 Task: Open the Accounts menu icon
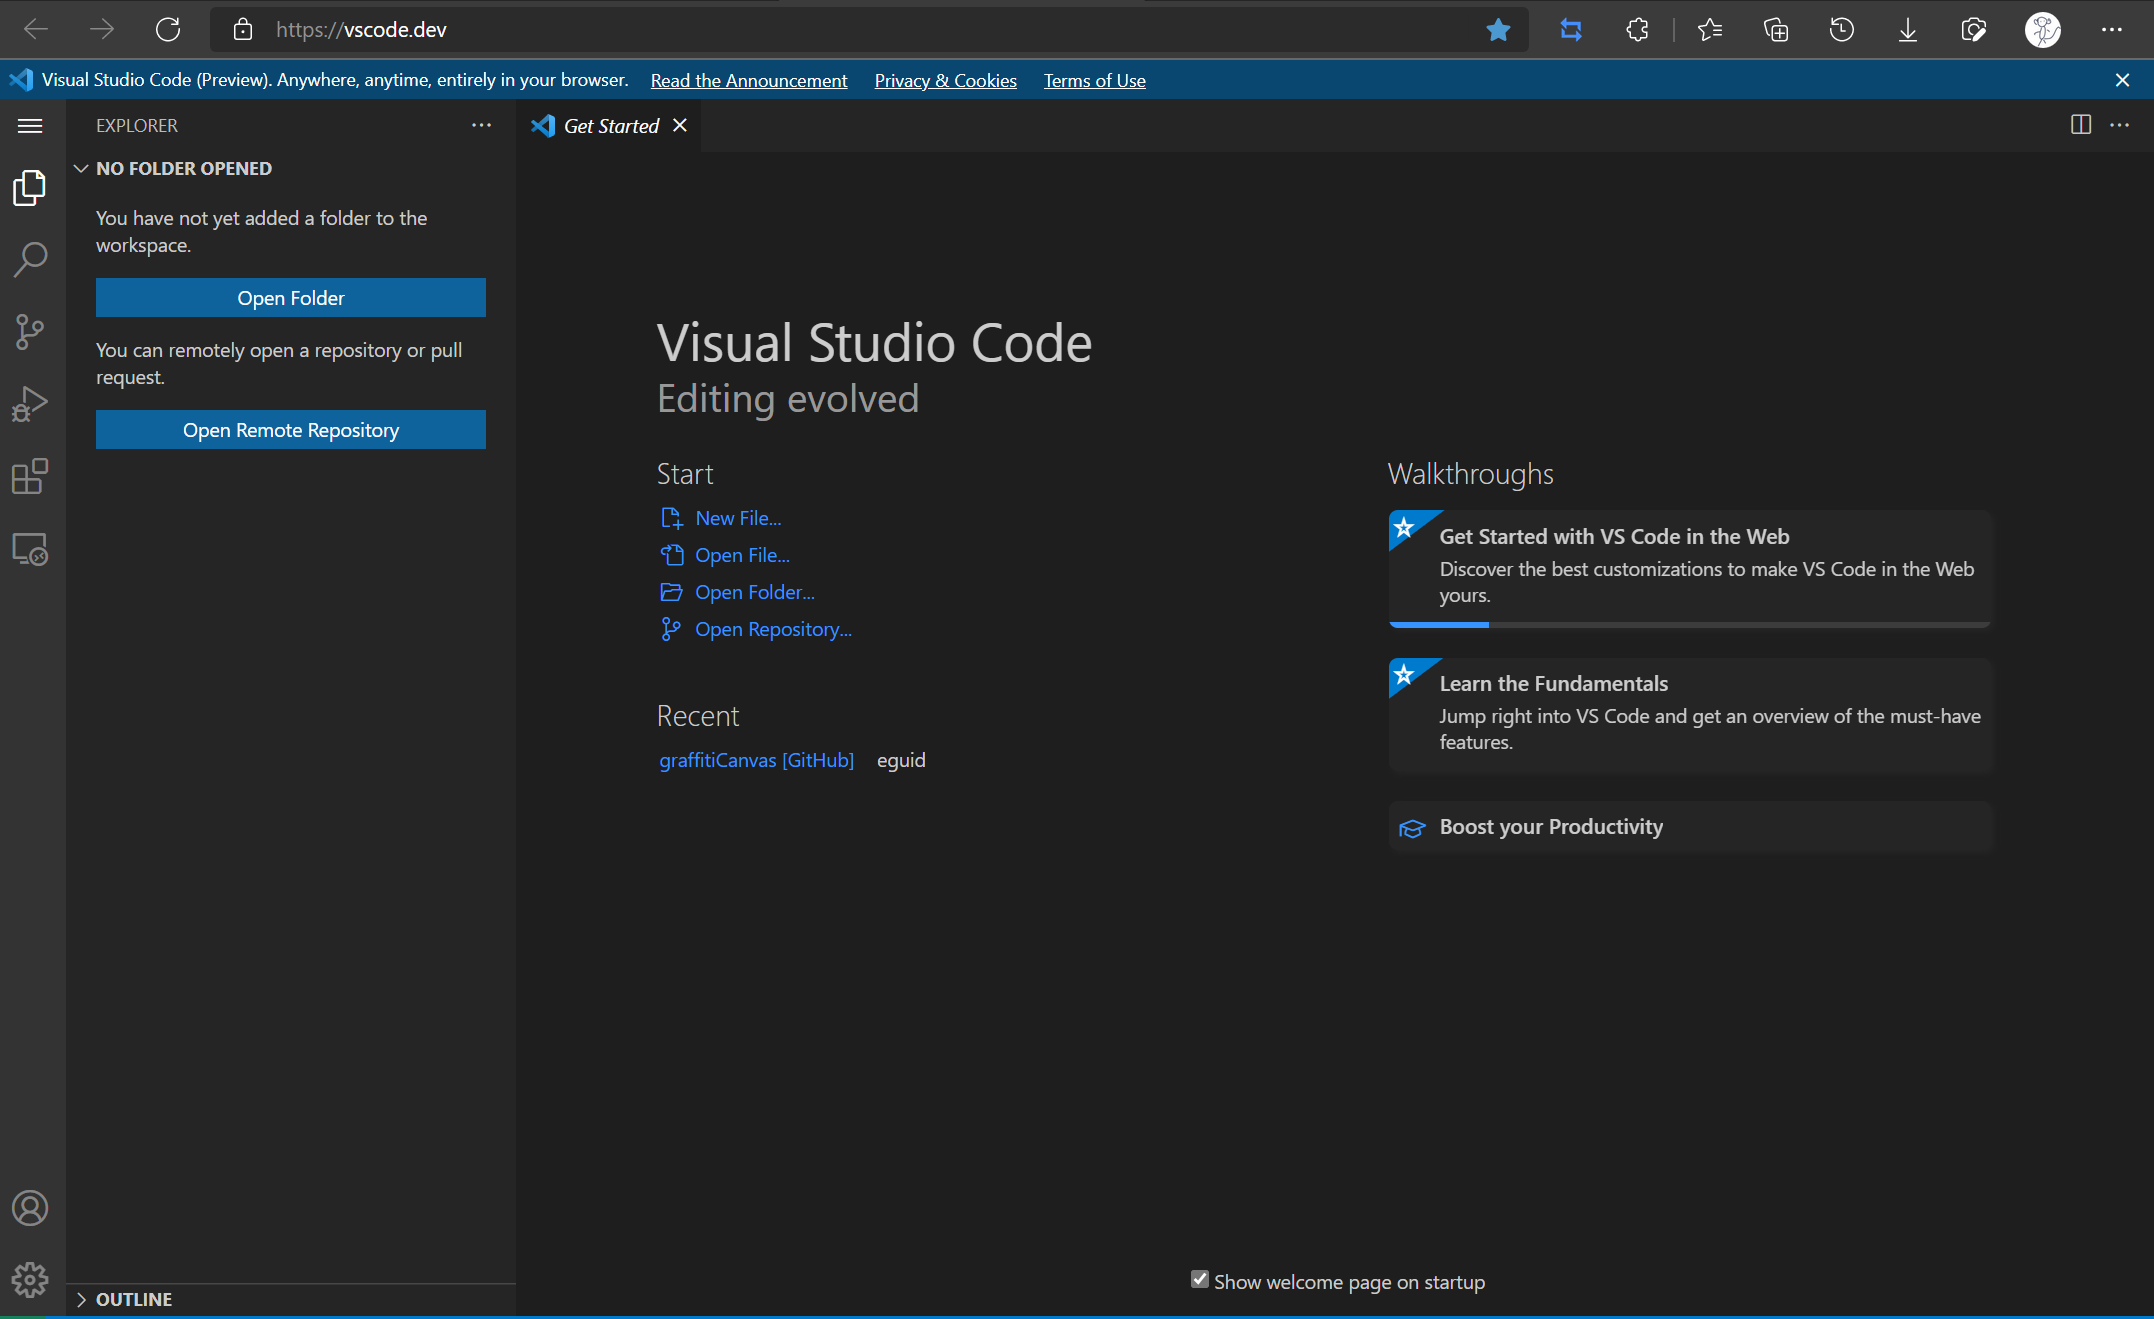tap(30, 1208)
